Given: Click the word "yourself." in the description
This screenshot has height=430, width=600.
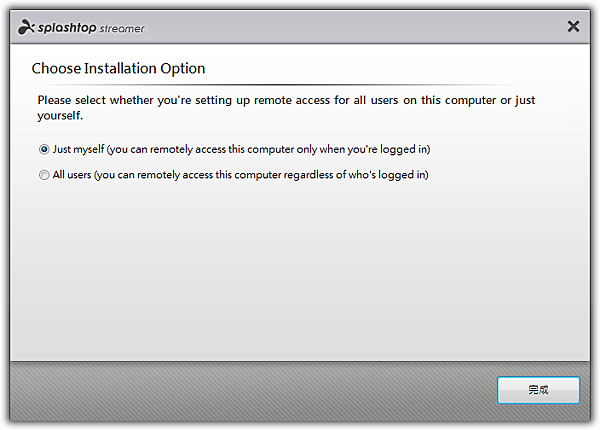Looking at the screenshot, I should coord(60,116).
